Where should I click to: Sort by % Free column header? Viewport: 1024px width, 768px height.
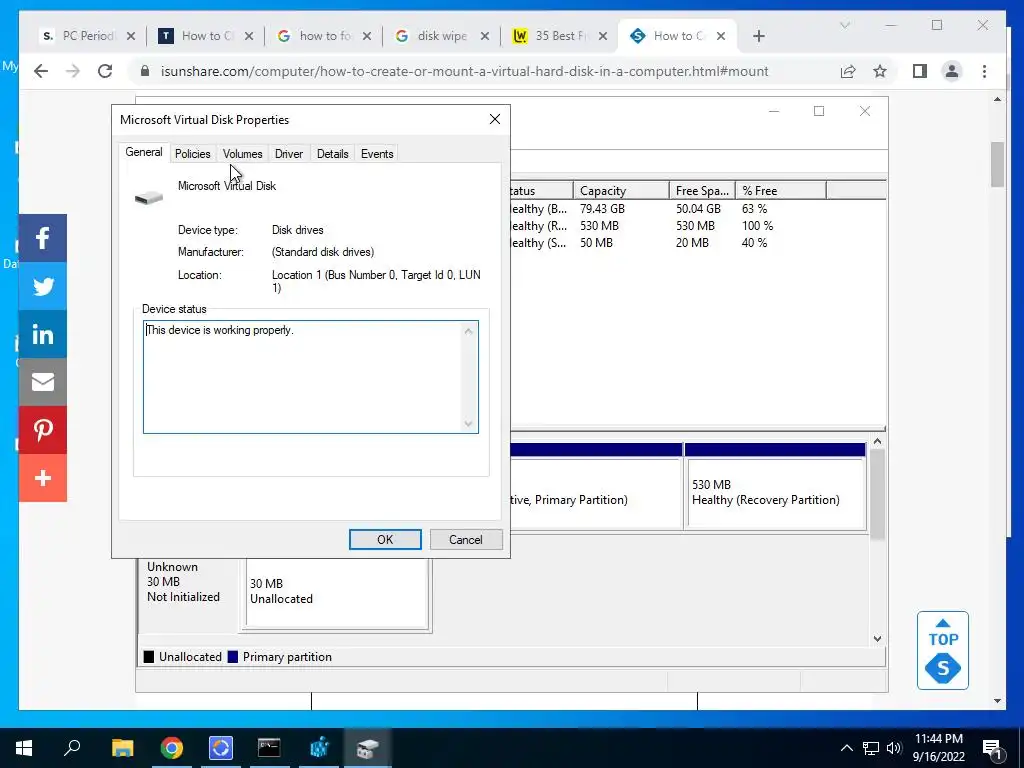781,191
